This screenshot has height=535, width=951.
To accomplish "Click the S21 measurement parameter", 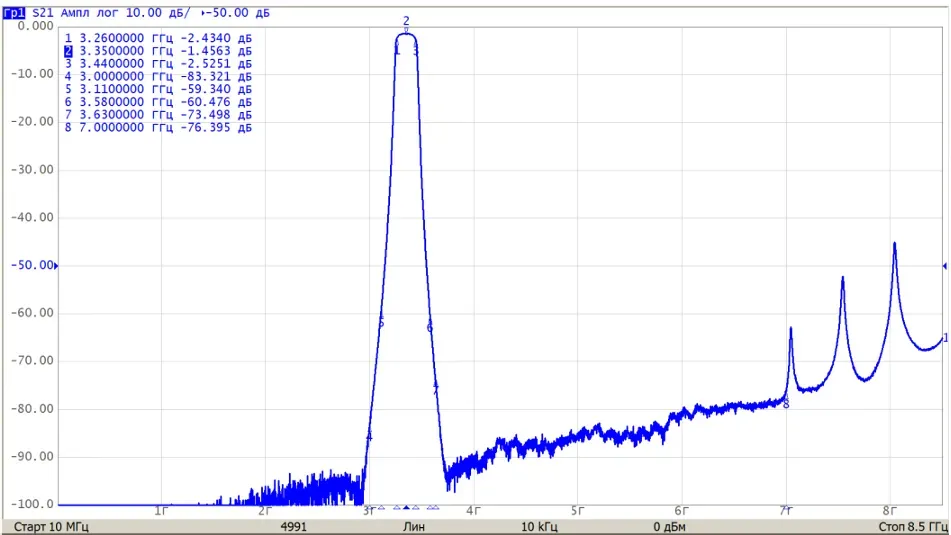I will [x=43, y=13].
